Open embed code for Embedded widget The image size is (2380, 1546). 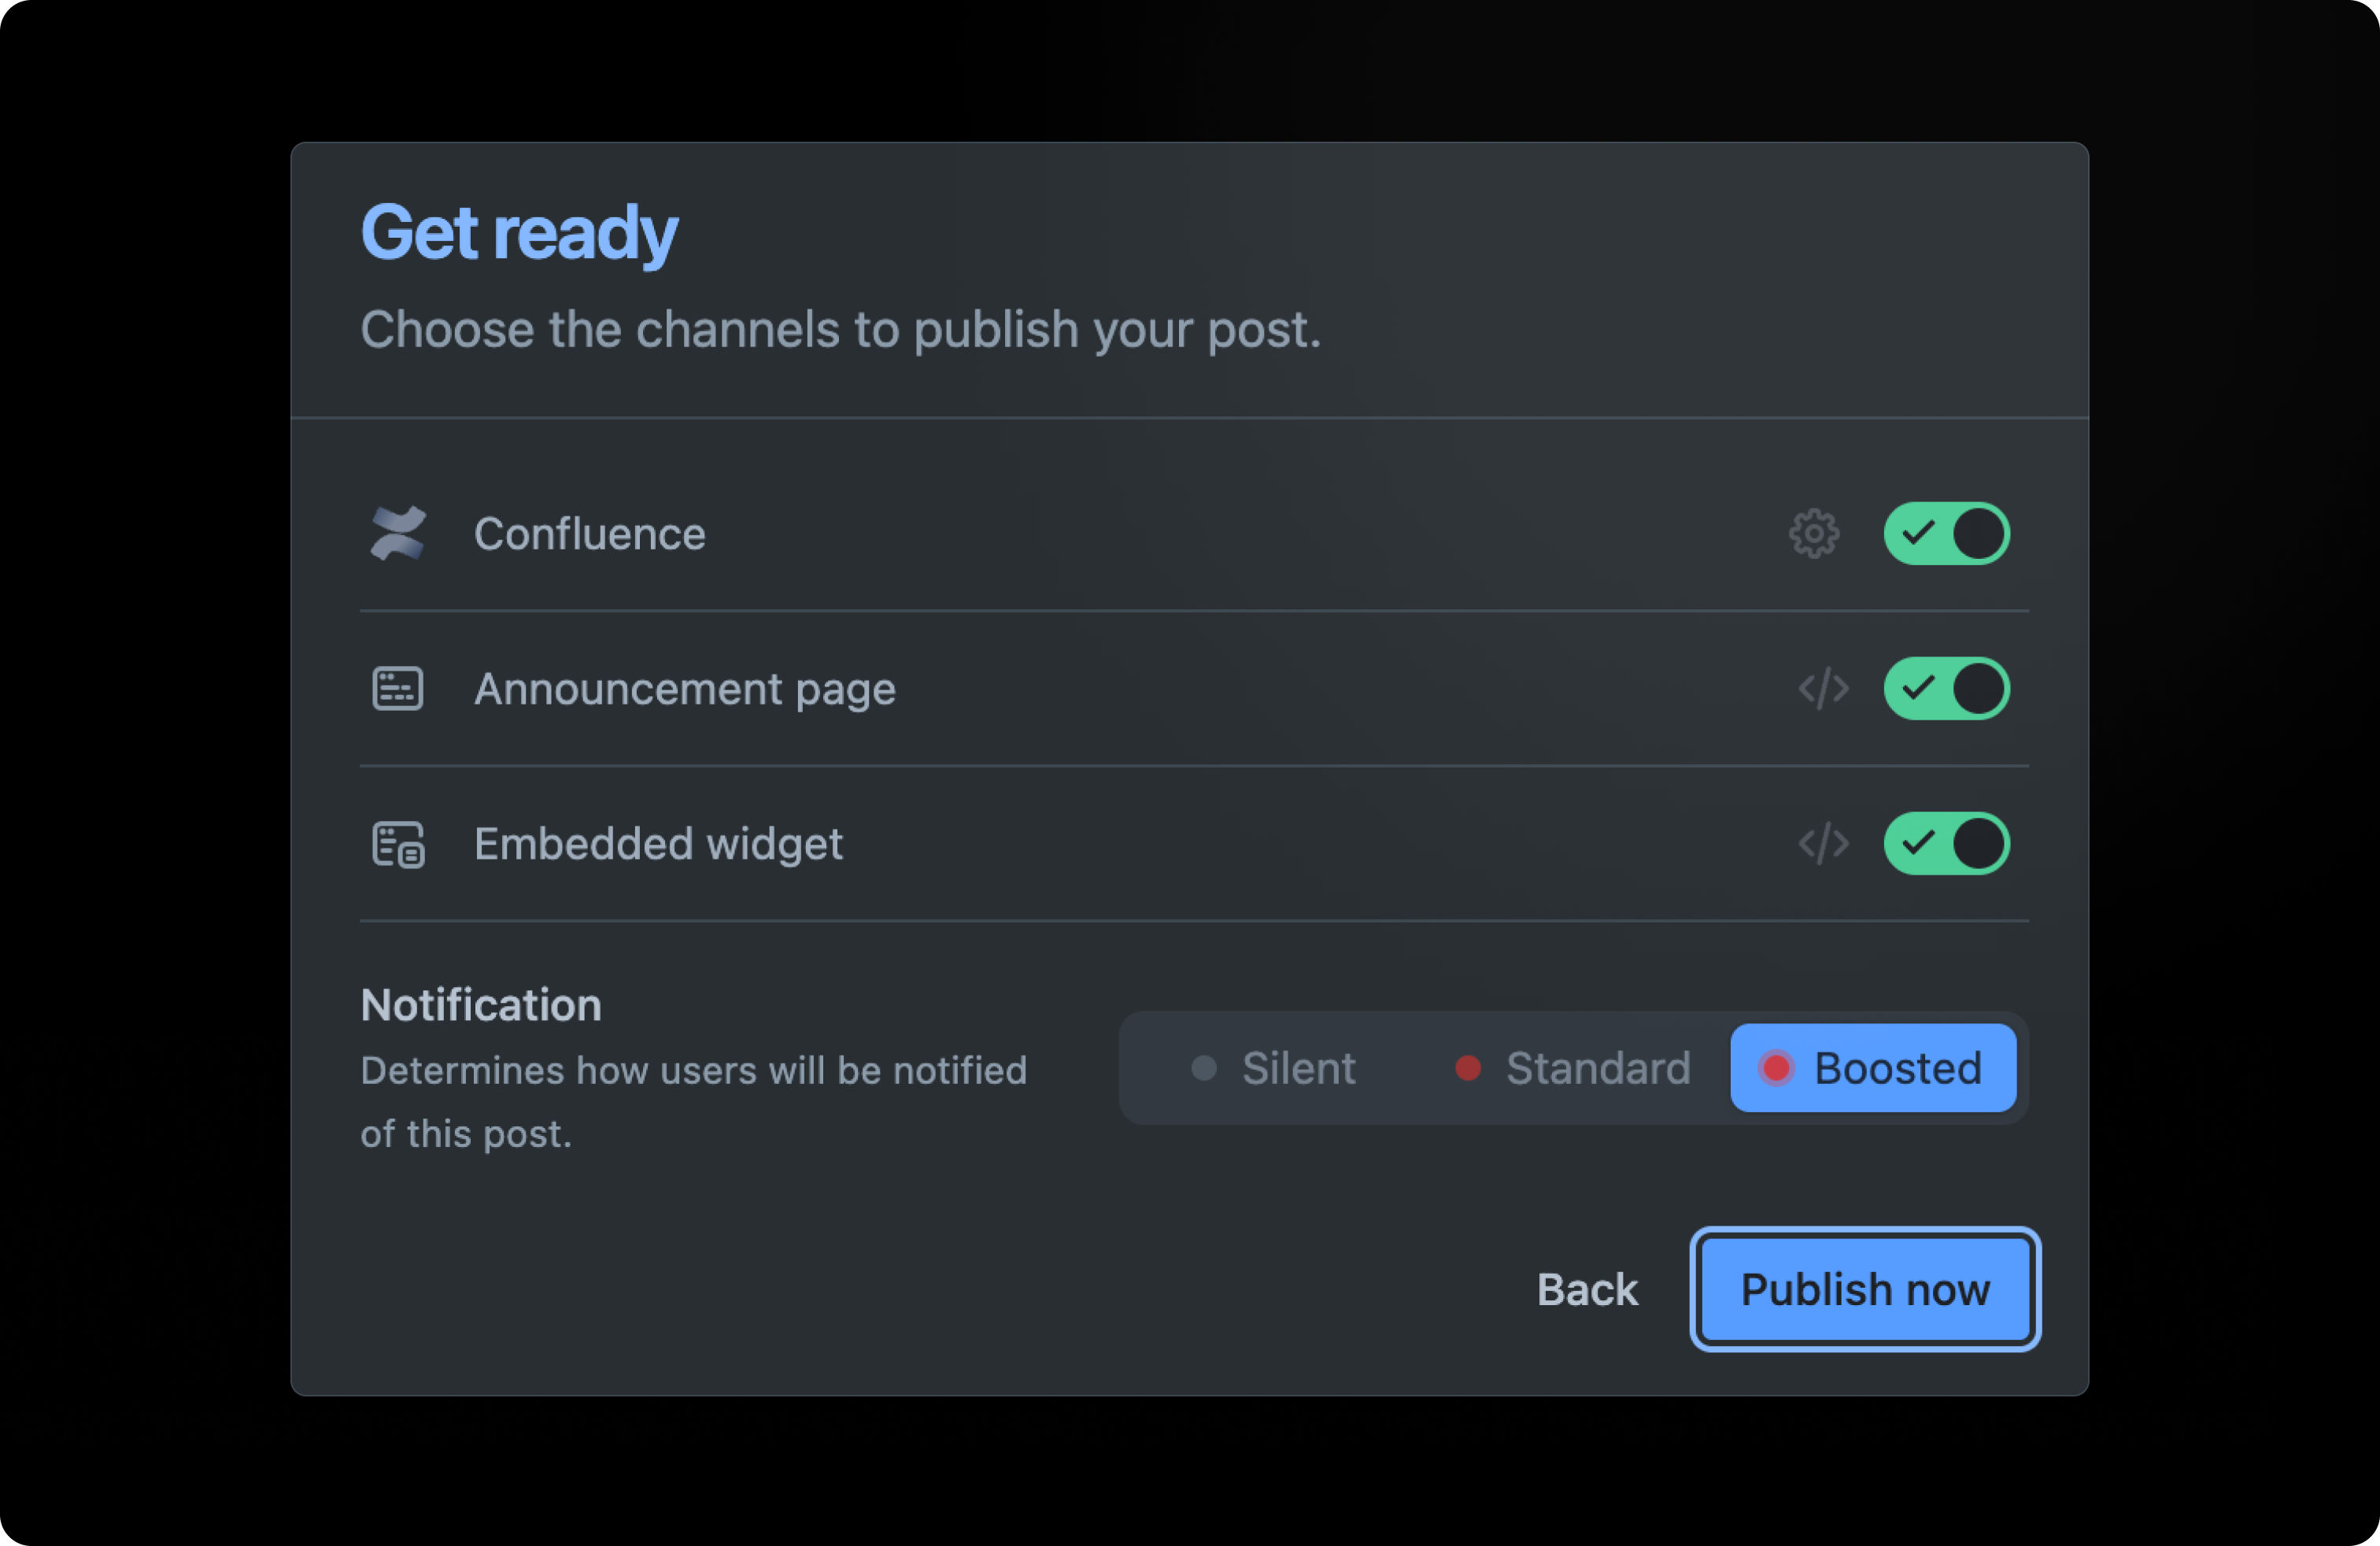tap(1823, 844)
